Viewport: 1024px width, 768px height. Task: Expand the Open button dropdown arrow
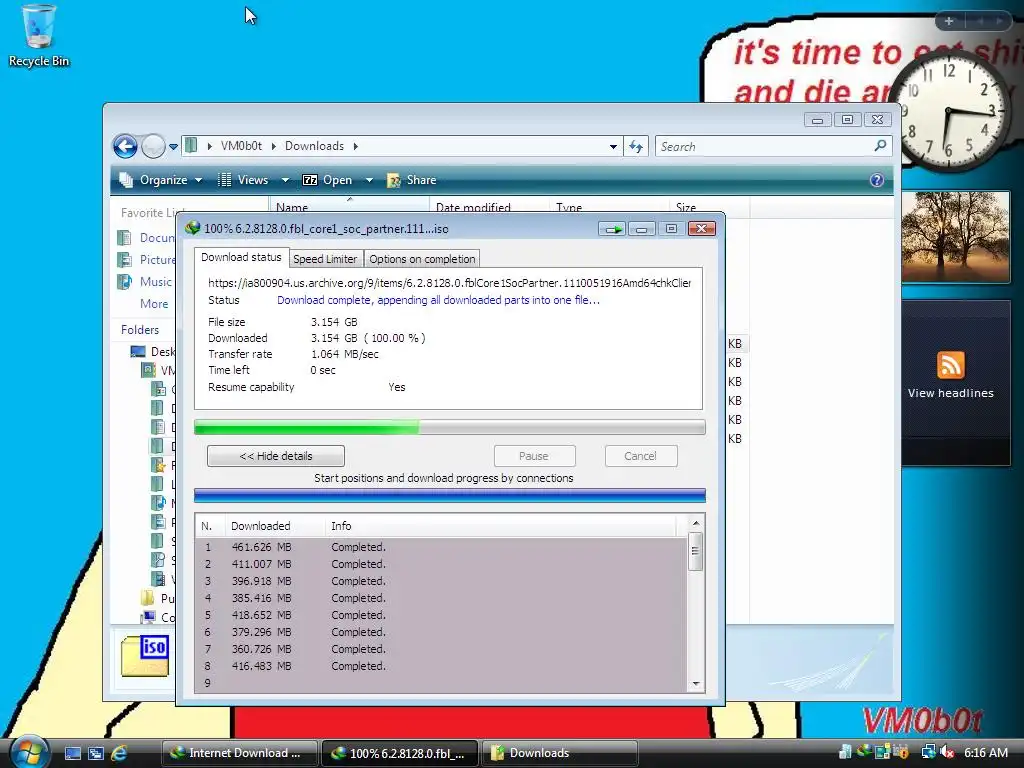(x=369, y=180)
